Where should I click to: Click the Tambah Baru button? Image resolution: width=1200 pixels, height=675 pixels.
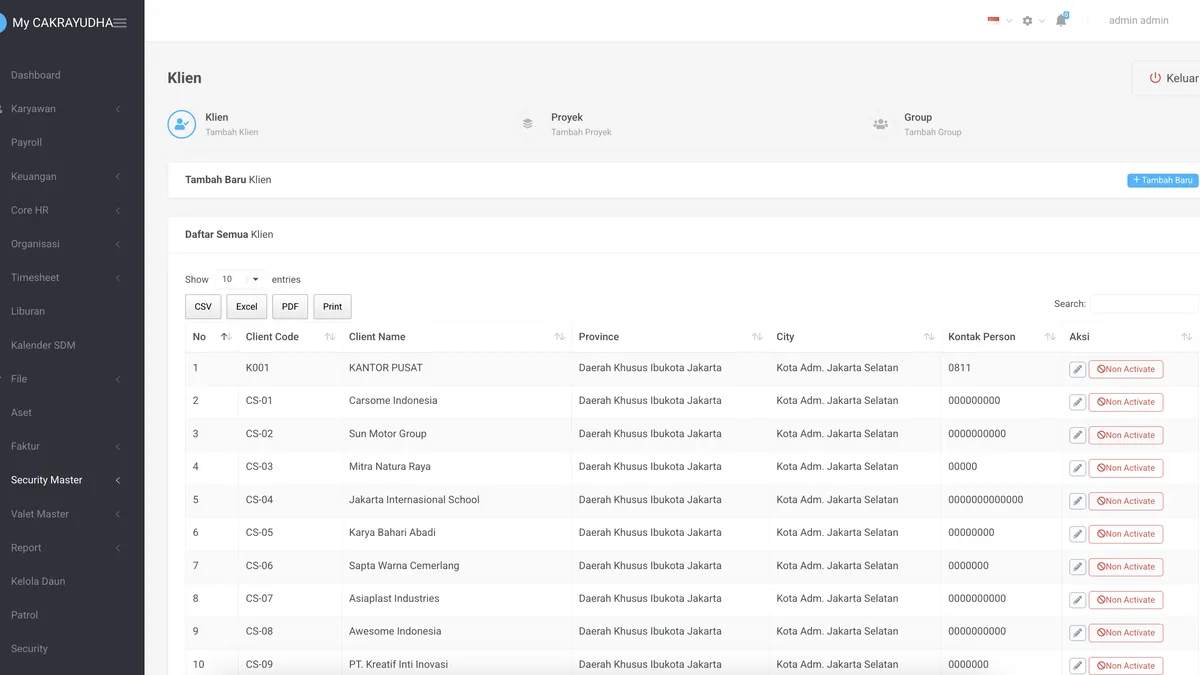tap(1162, 180)
